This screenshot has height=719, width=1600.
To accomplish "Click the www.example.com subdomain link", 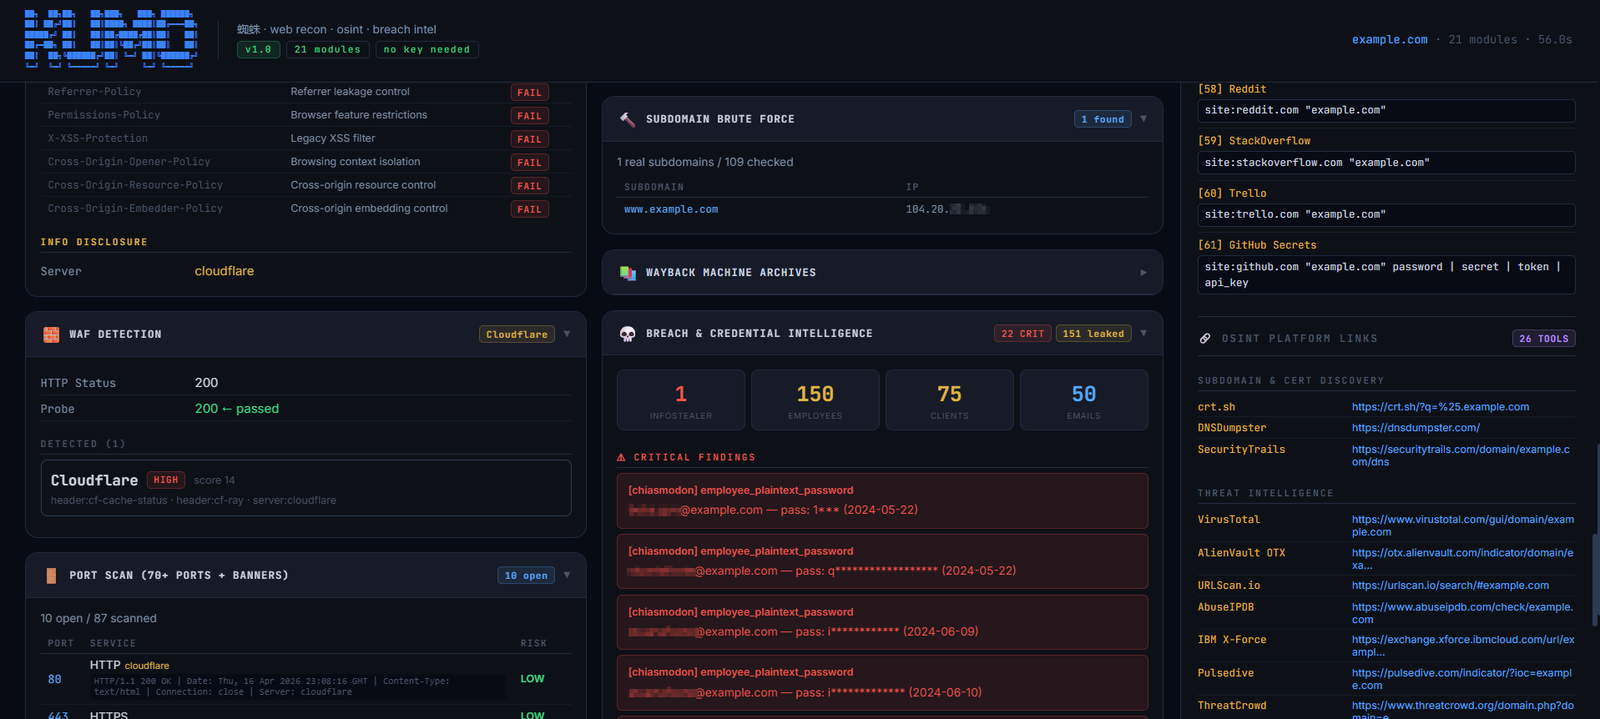I will [671, 210].
